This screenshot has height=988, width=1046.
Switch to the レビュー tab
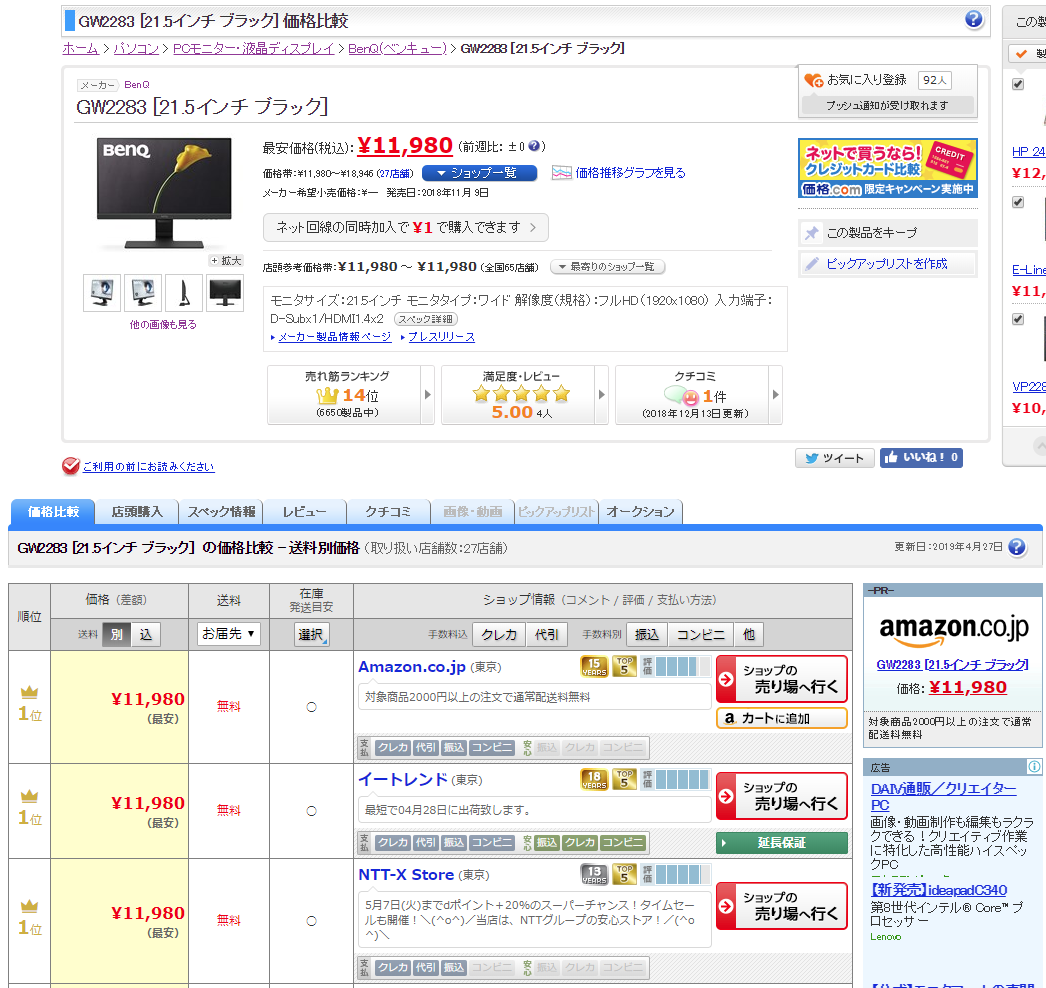coord(305,512)
